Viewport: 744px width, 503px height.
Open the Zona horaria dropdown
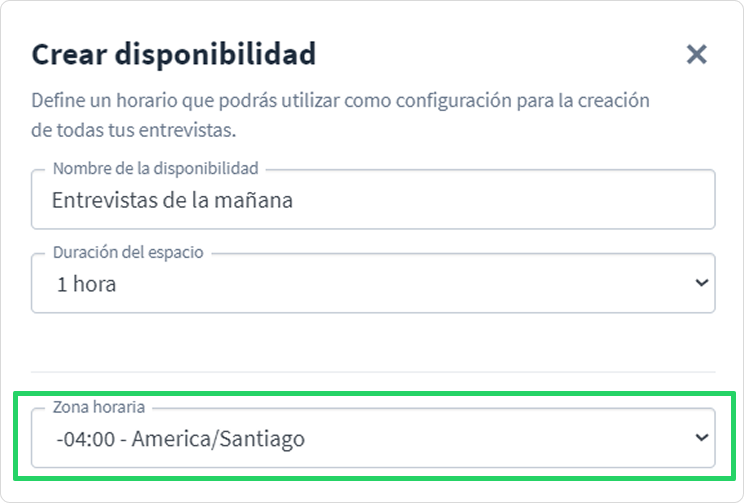click(x=373, y=438)
